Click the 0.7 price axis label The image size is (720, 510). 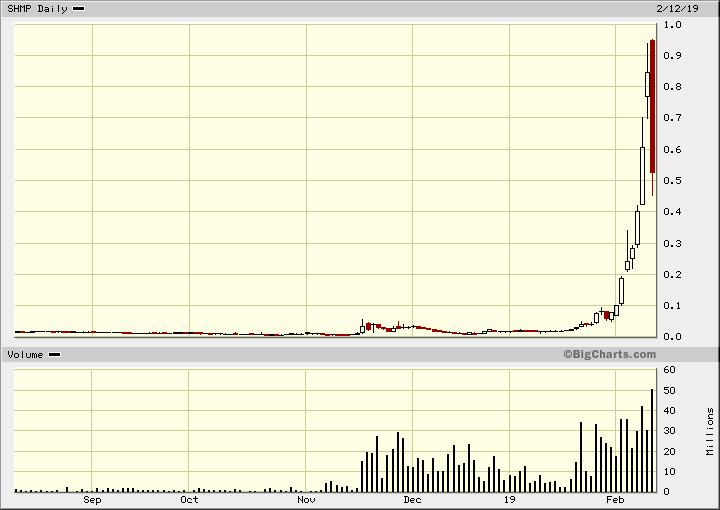pyautogui.click(x=672, y=118)
